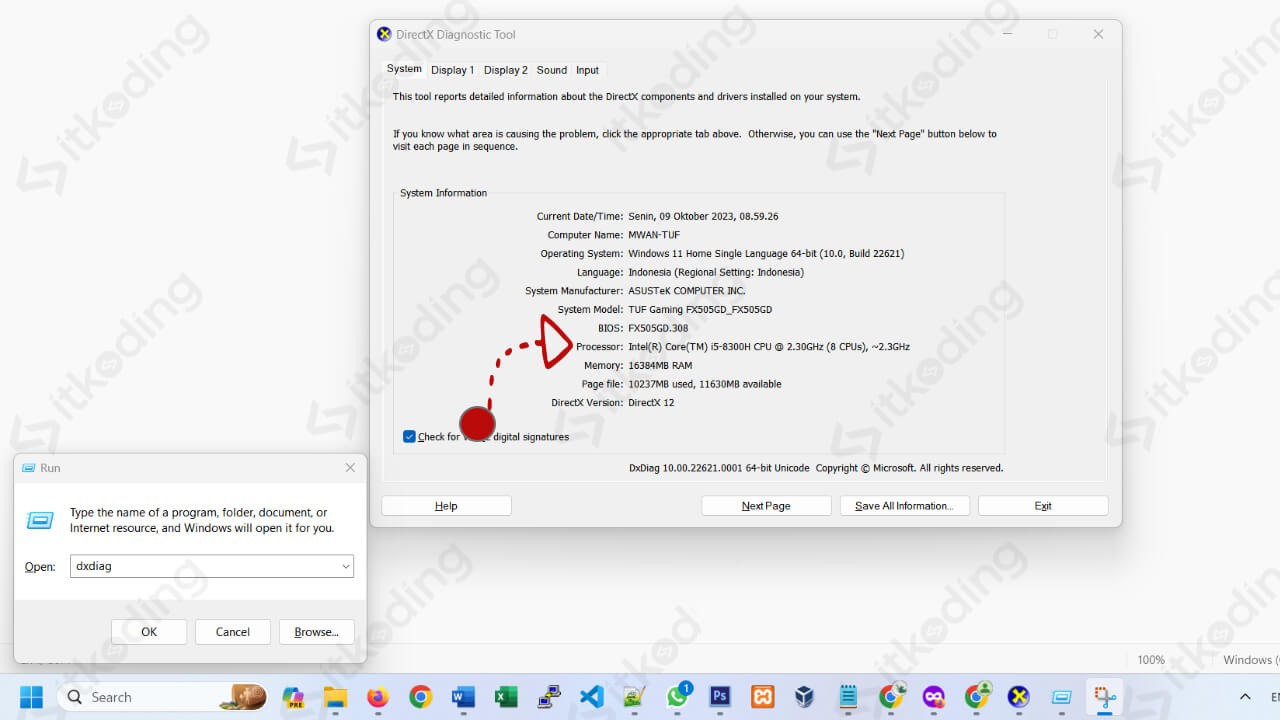
Task: Open the Input tab
Action: pos(588,70)
